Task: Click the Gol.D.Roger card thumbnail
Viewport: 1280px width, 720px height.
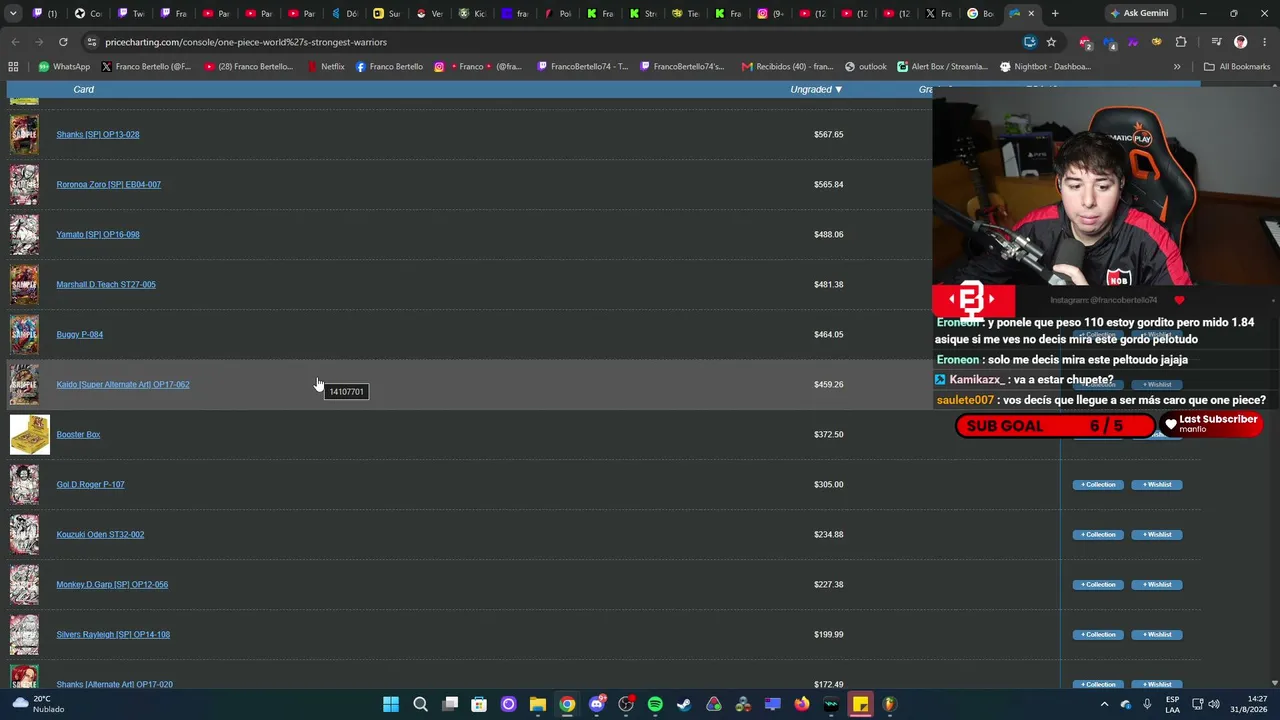Action: [24, 485]
